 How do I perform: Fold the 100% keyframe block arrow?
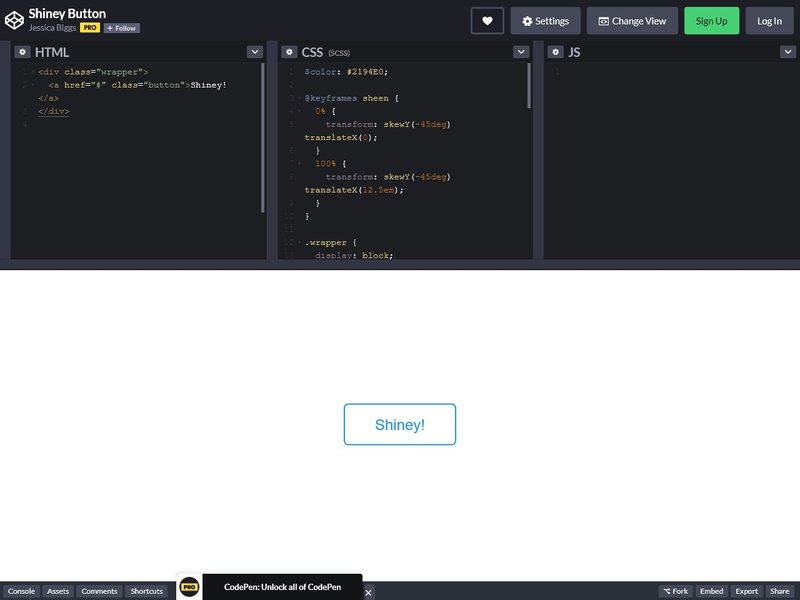coord(299,164)
